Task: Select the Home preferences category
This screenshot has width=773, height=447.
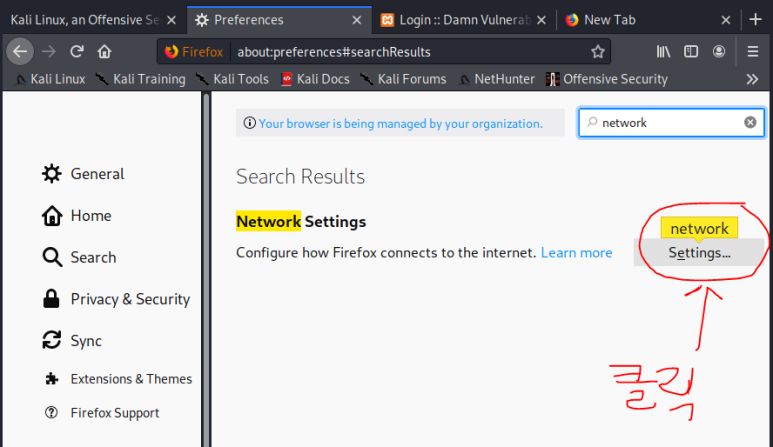Action: click(x=76, y=216)
